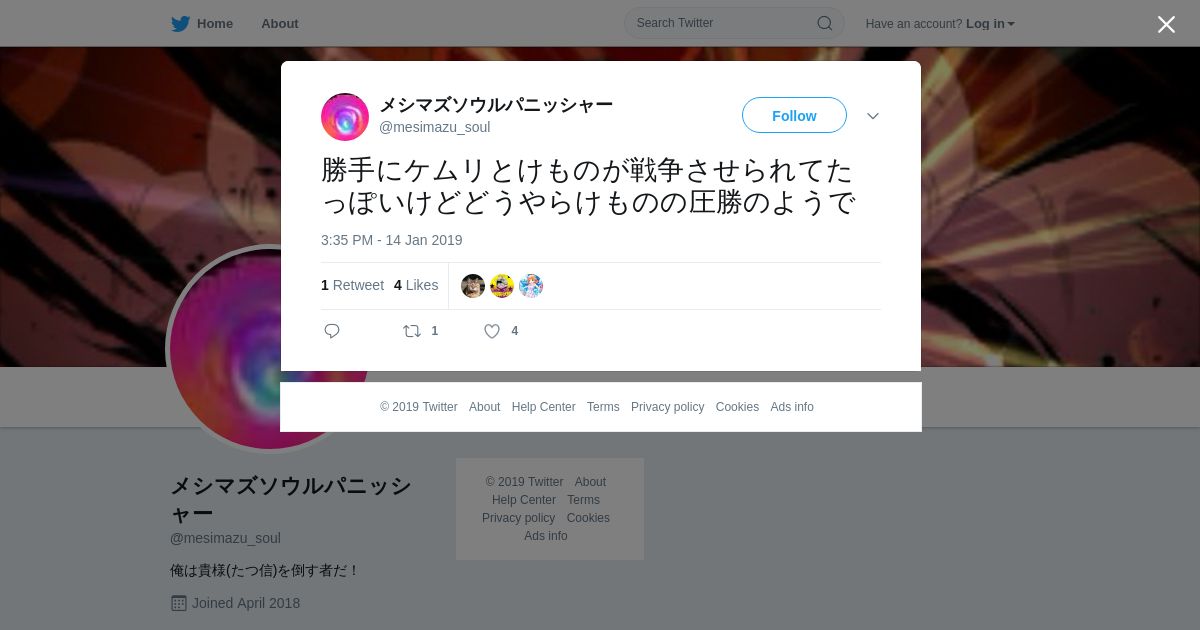This screenshot has height=630, width=1200.
Task: View the 1 Retweet list
Action: [352, 285]
